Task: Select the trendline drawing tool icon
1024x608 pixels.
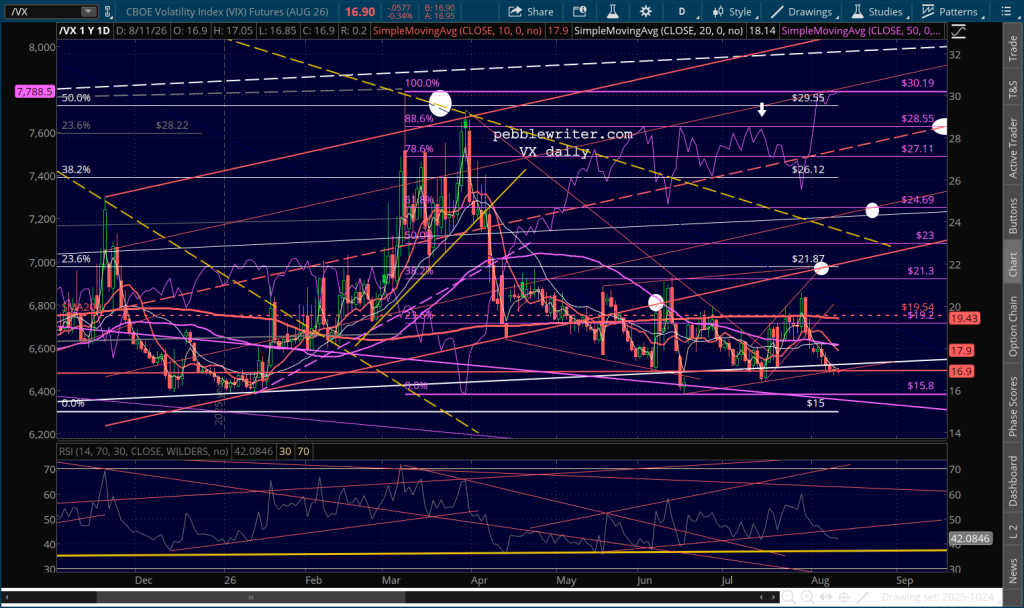Action: [863, 597]
